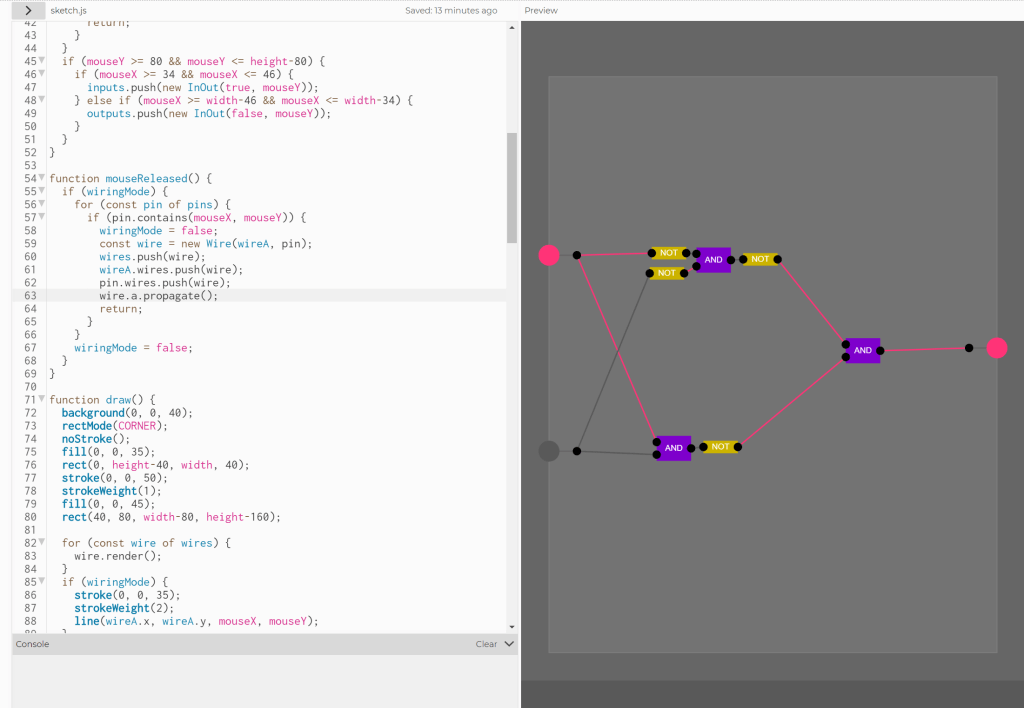Click the Preview panel header label
Screen dimensions: 1024x708
tap(541, 10)
